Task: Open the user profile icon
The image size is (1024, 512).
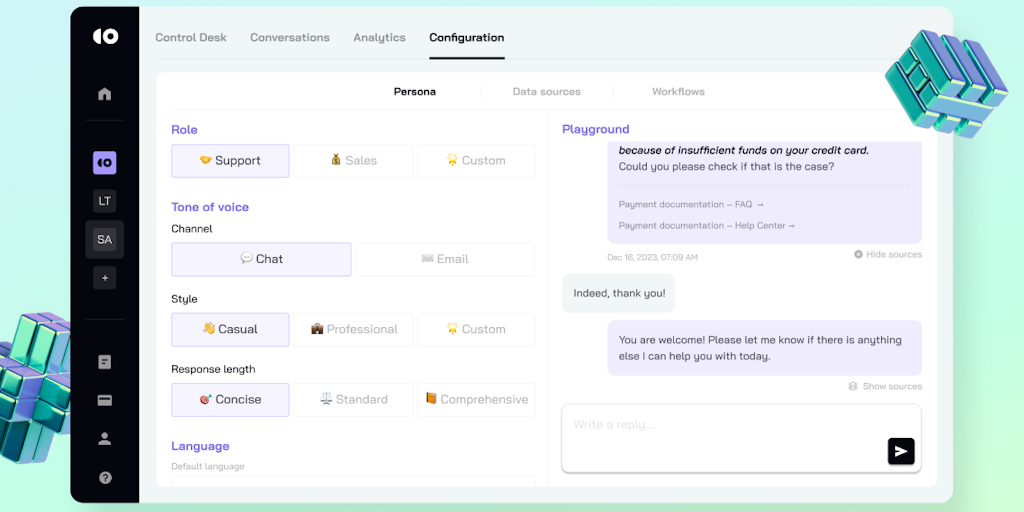Action: tap(105, 438)
